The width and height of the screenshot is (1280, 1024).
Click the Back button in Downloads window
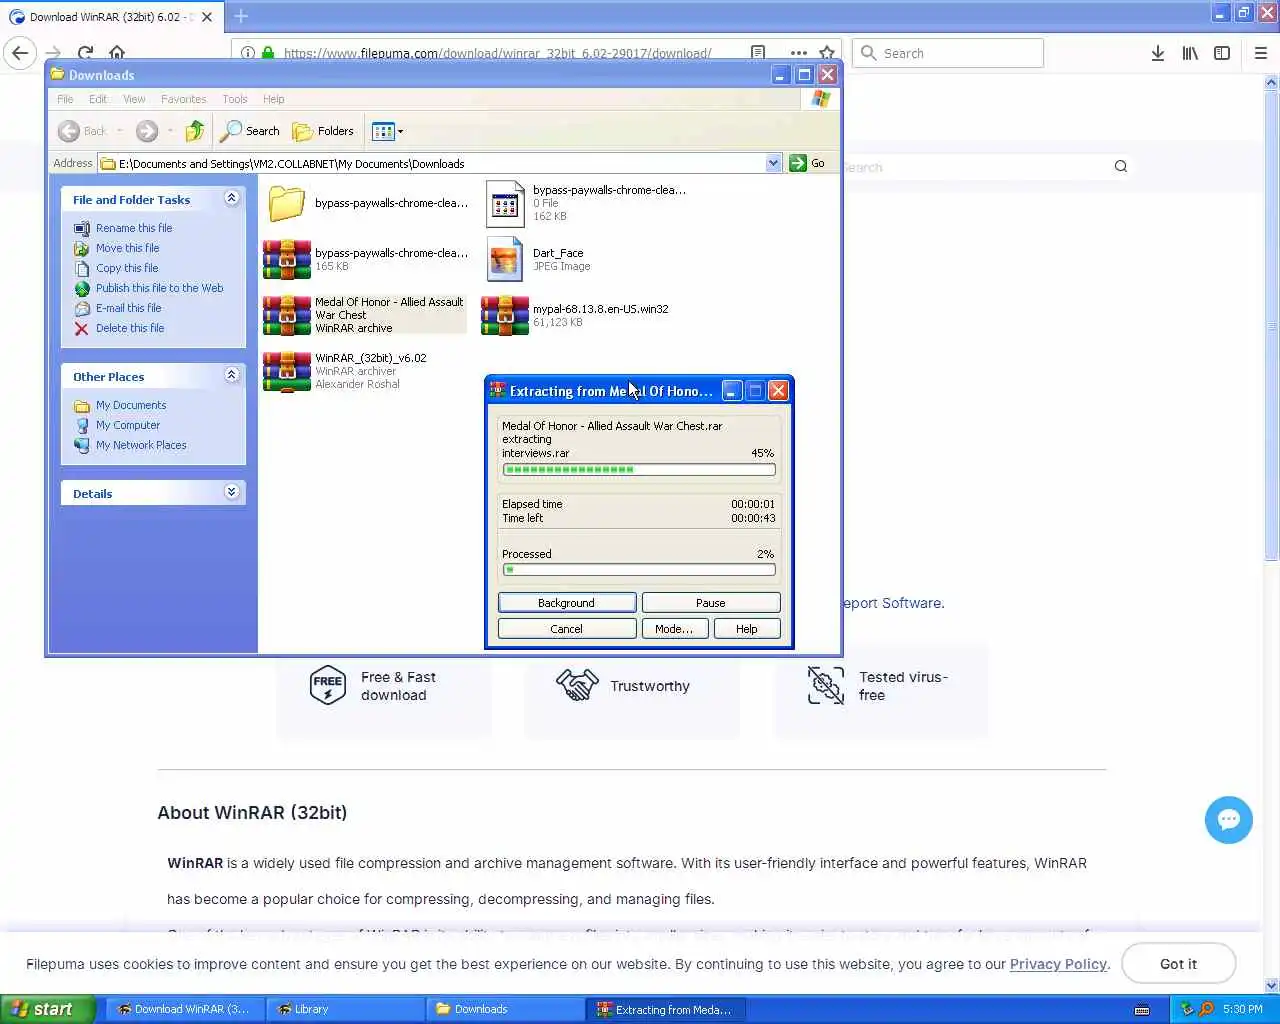pyautogui.click(x=82, y=131)
